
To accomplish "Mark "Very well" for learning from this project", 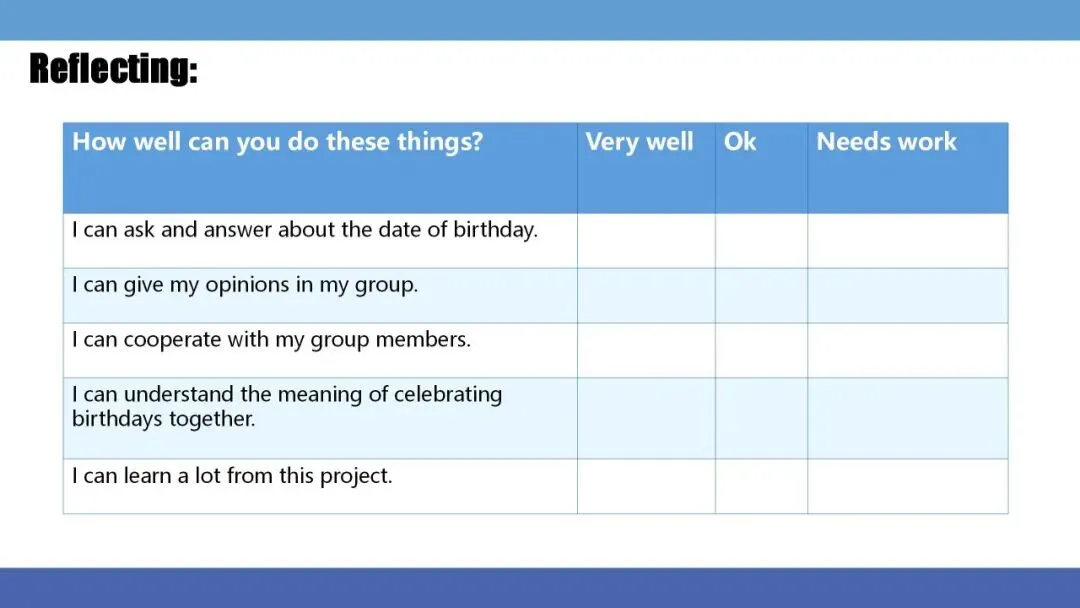I will click(x=646, y=486).
